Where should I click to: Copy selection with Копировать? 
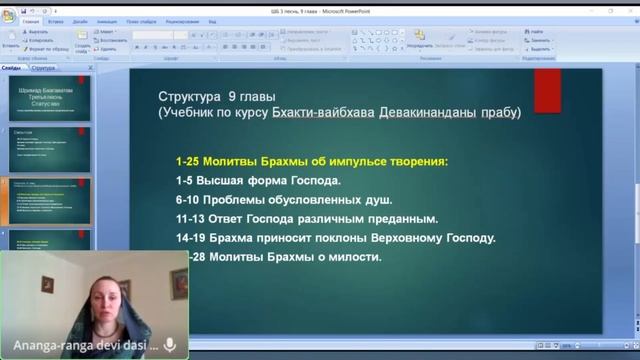(x=38, y=40)
